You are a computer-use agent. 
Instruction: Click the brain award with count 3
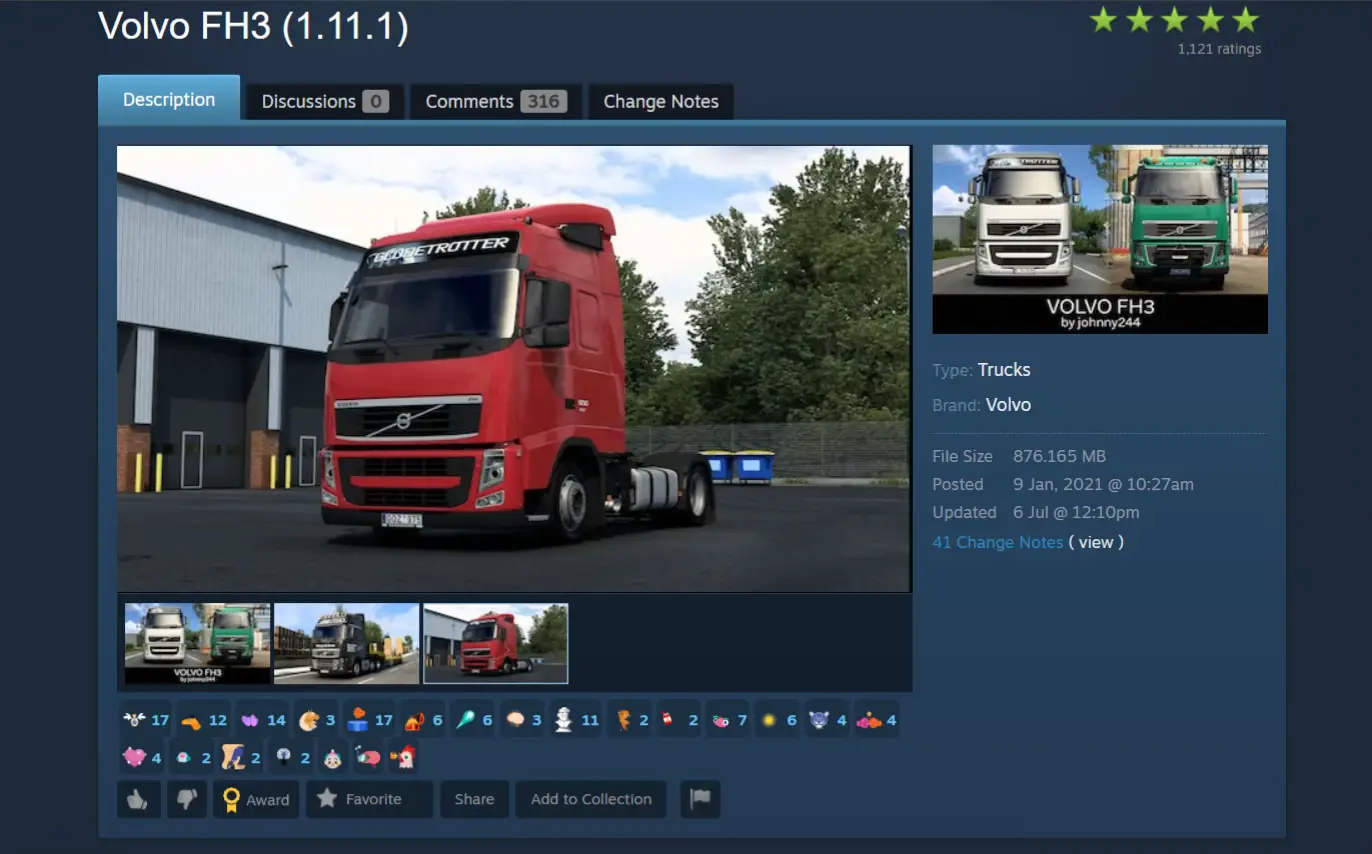(523, 719)
